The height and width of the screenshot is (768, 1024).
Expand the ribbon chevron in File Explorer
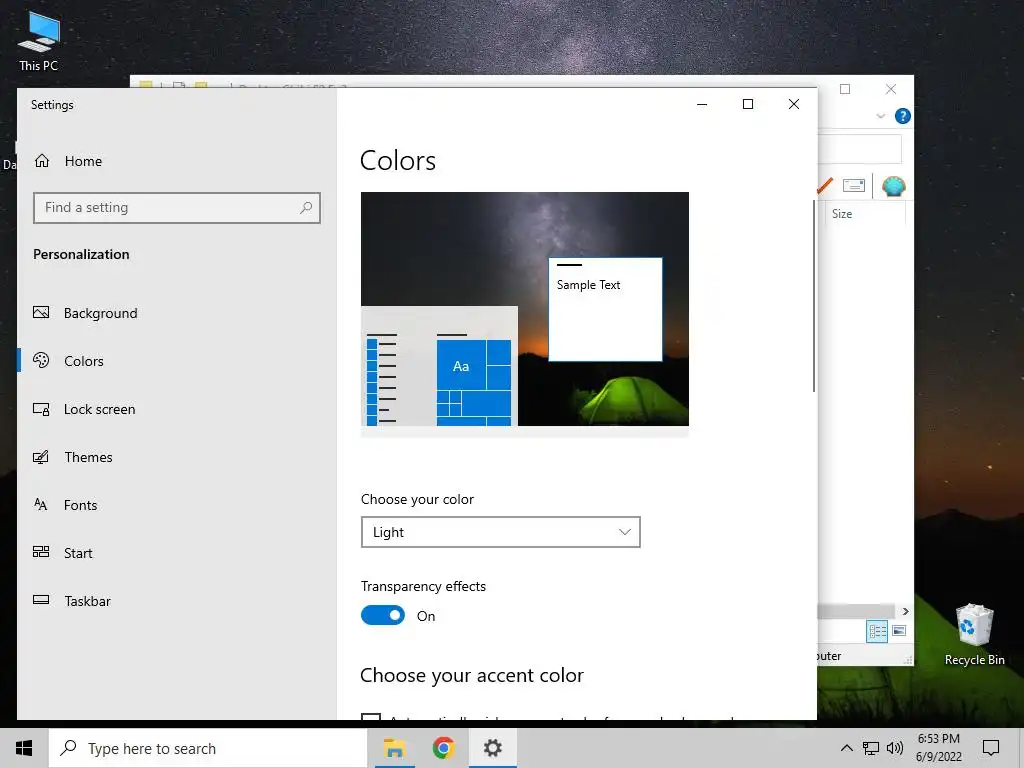tap(880, 116)
